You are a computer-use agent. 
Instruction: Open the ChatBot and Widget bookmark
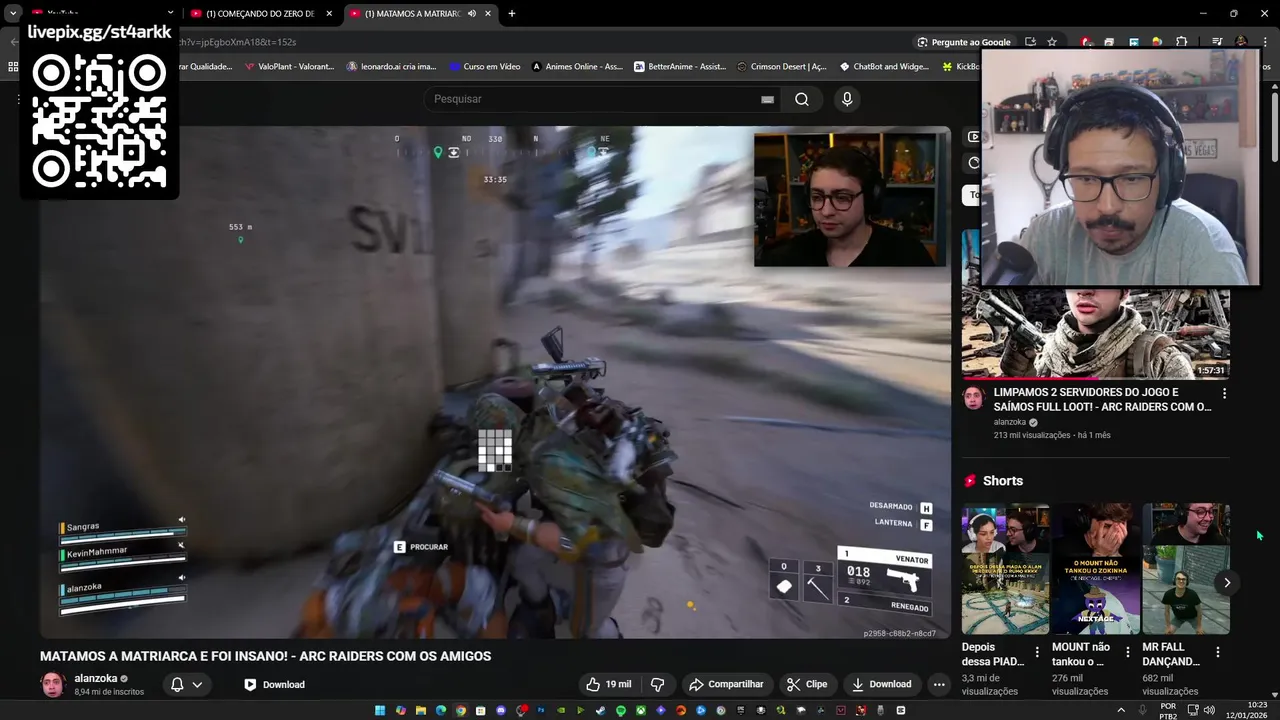point(884,67)
